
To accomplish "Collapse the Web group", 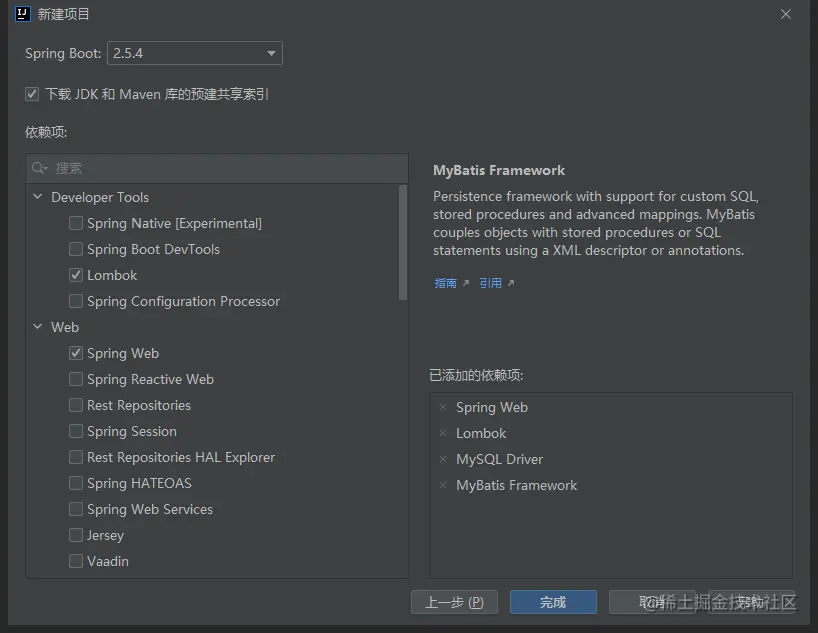I will click(x=38, y=327).
